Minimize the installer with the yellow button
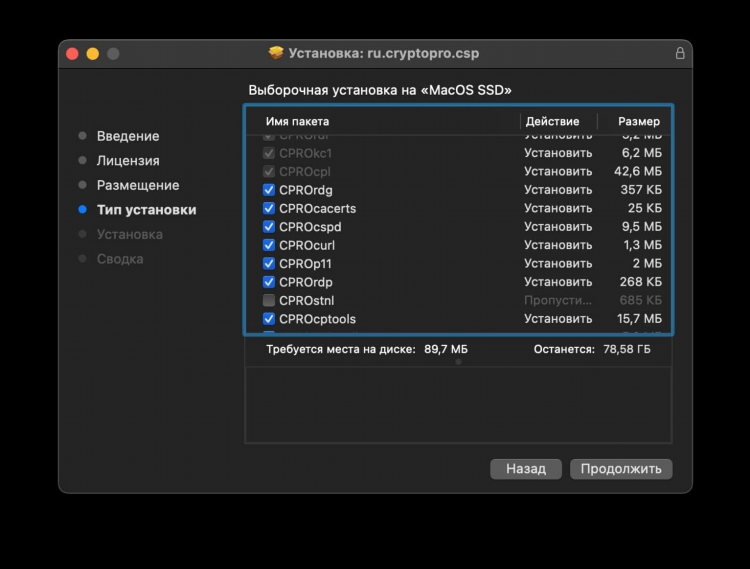Image resolution: width=750 pixels, height=569 pixels. point(93,54)
